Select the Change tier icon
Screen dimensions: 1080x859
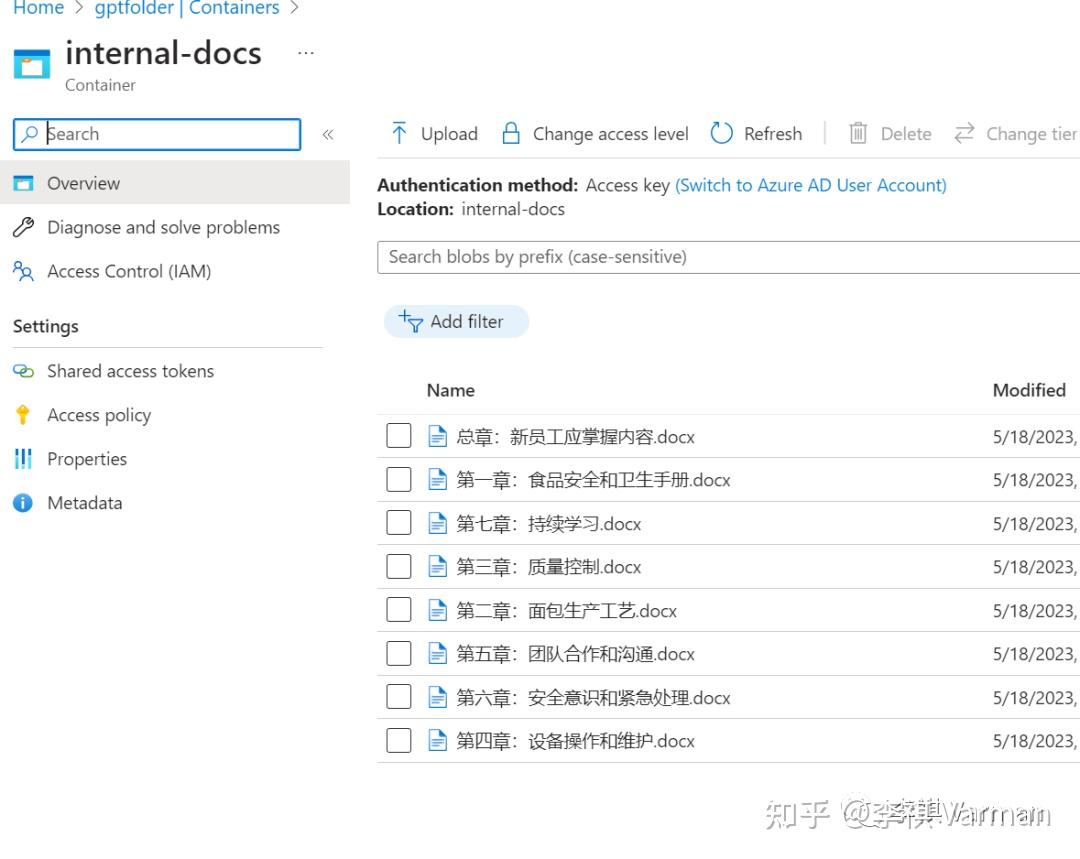coord(964,133)
